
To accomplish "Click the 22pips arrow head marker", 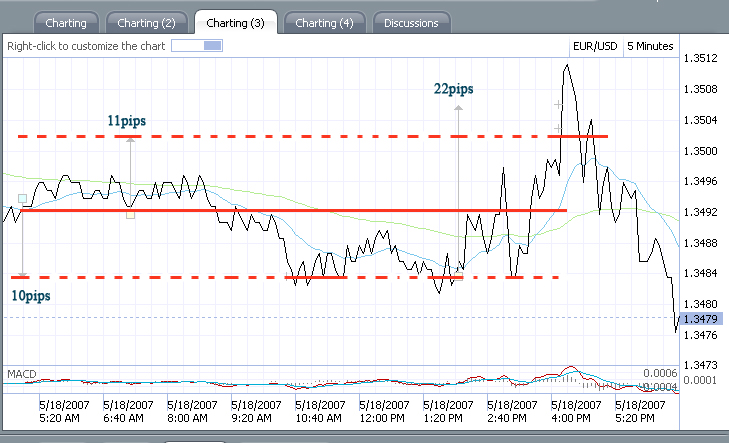I will pyautogui.click(x=458, y=108).
